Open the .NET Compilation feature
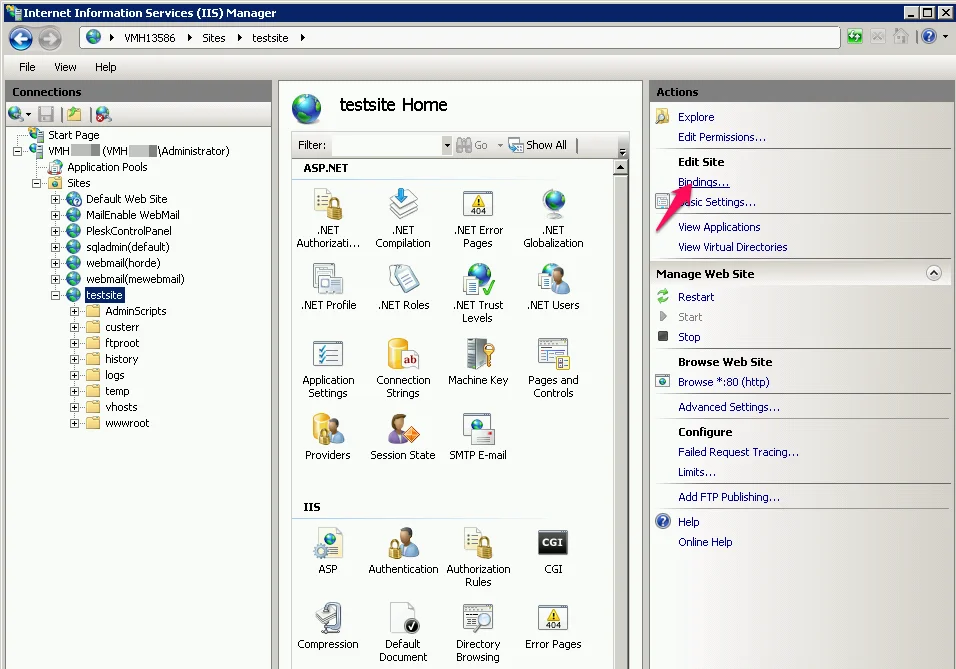956x669 pixels. 402,218
